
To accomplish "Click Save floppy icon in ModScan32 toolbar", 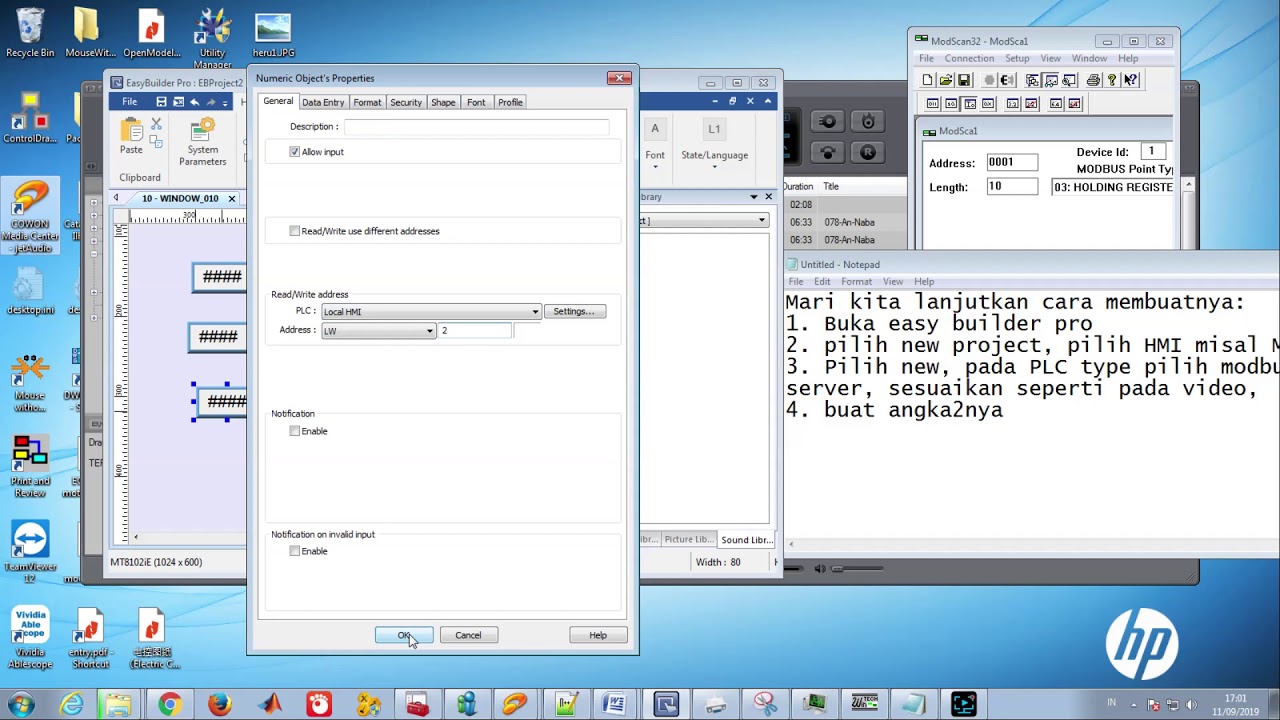I will [x=963, y=80].
